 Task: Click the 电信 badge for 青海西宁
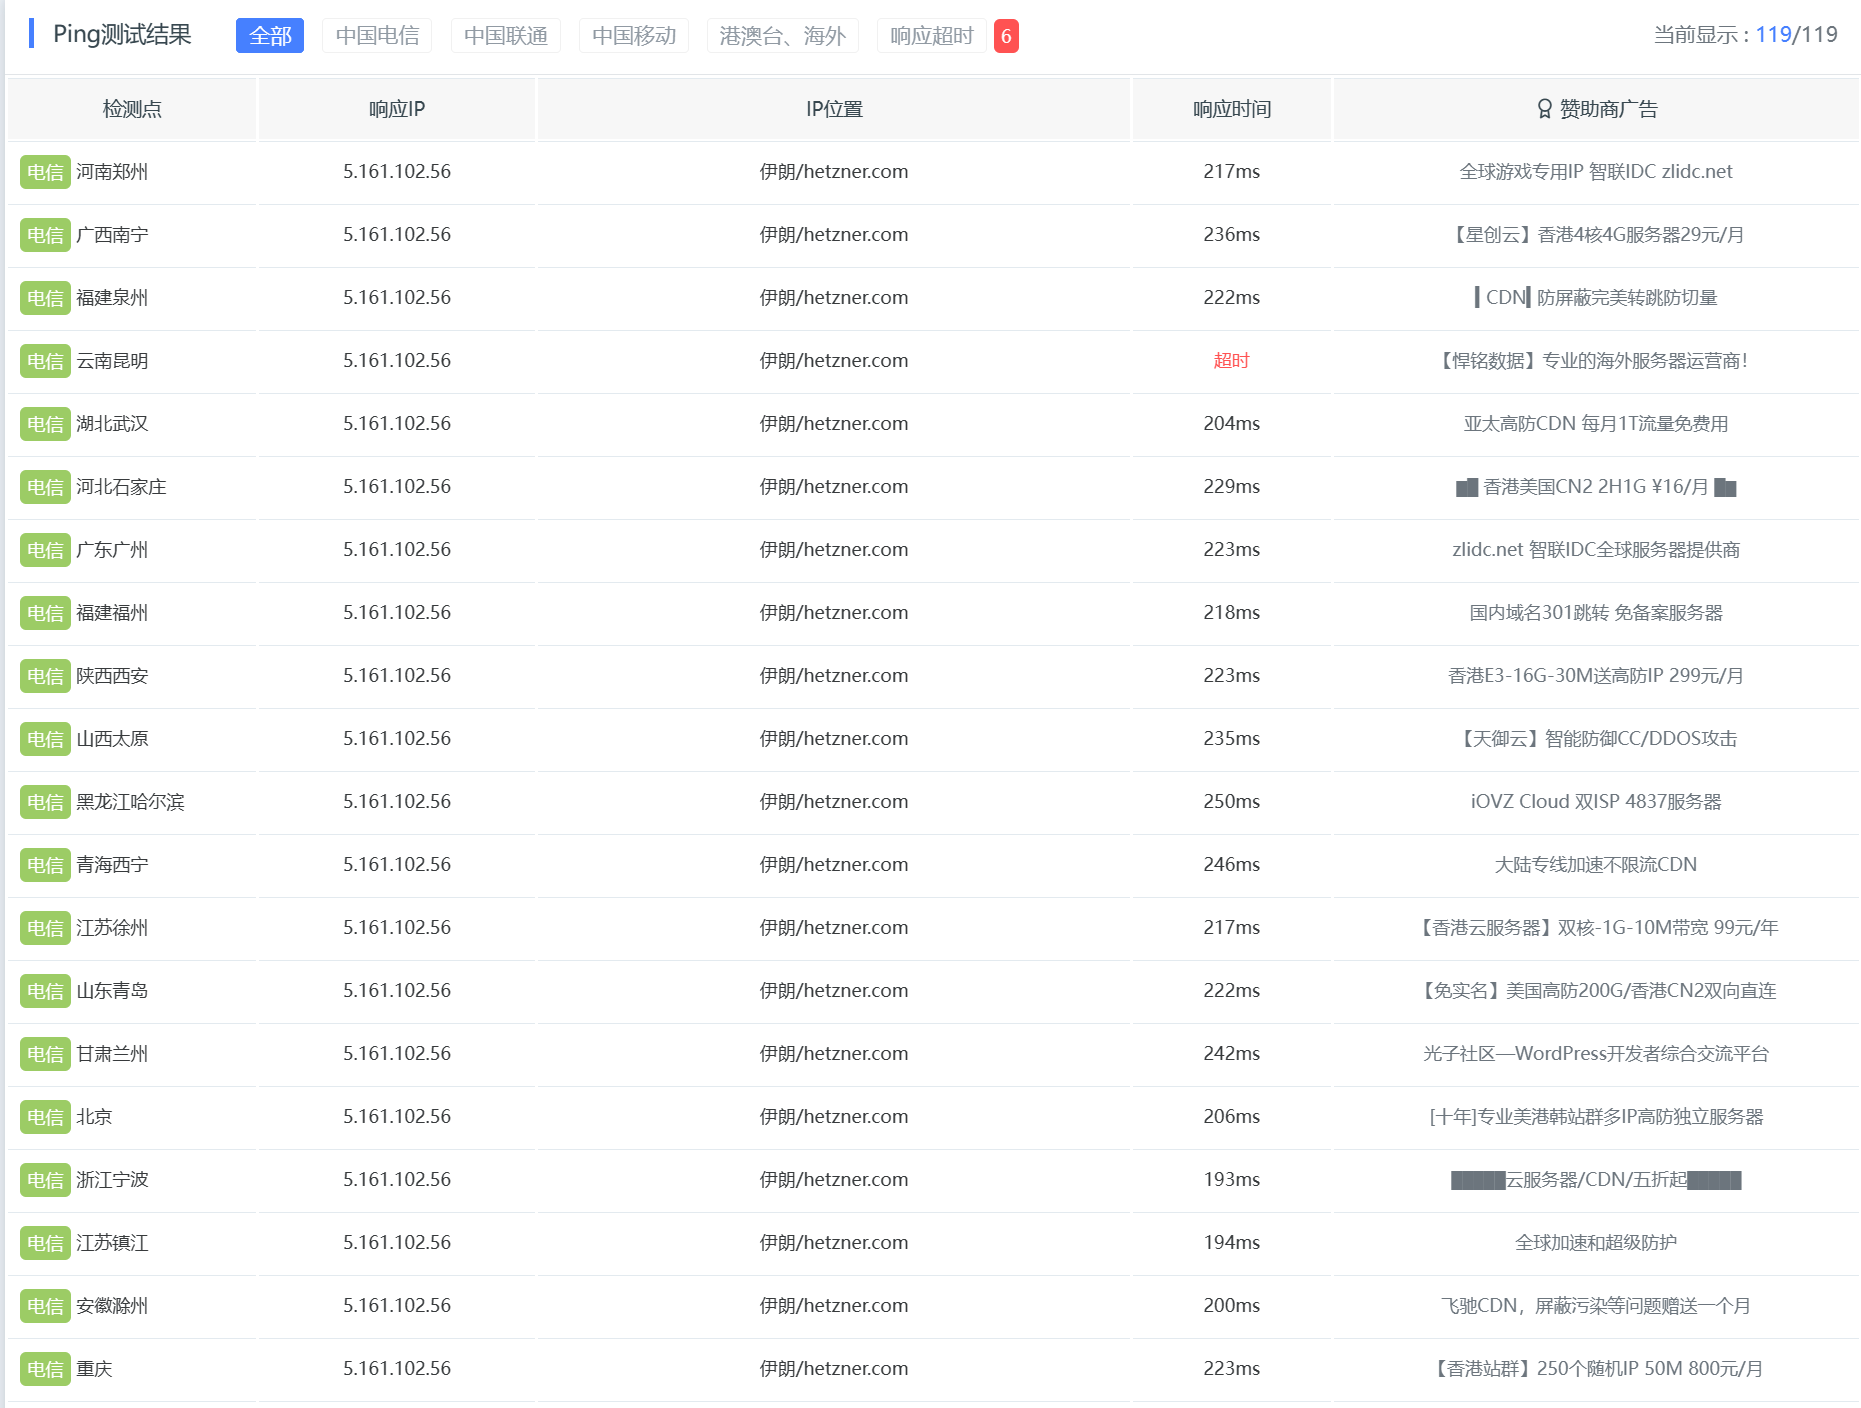(x=45, y=865)
